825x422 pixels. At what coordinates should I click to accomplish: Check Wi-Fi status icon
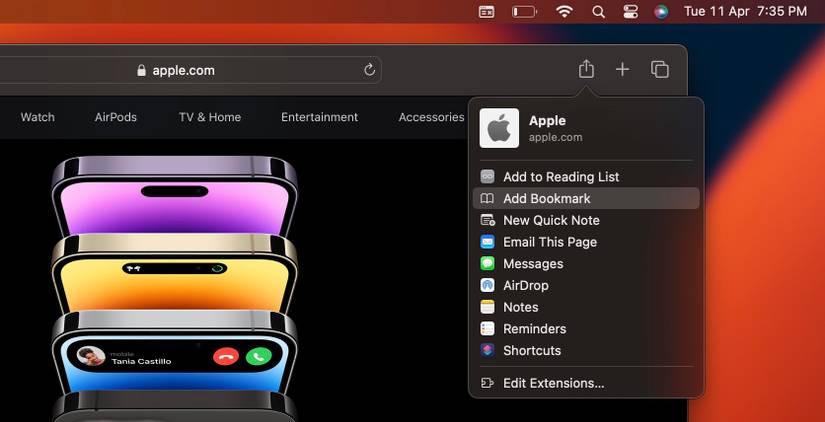tap(565, 12)
